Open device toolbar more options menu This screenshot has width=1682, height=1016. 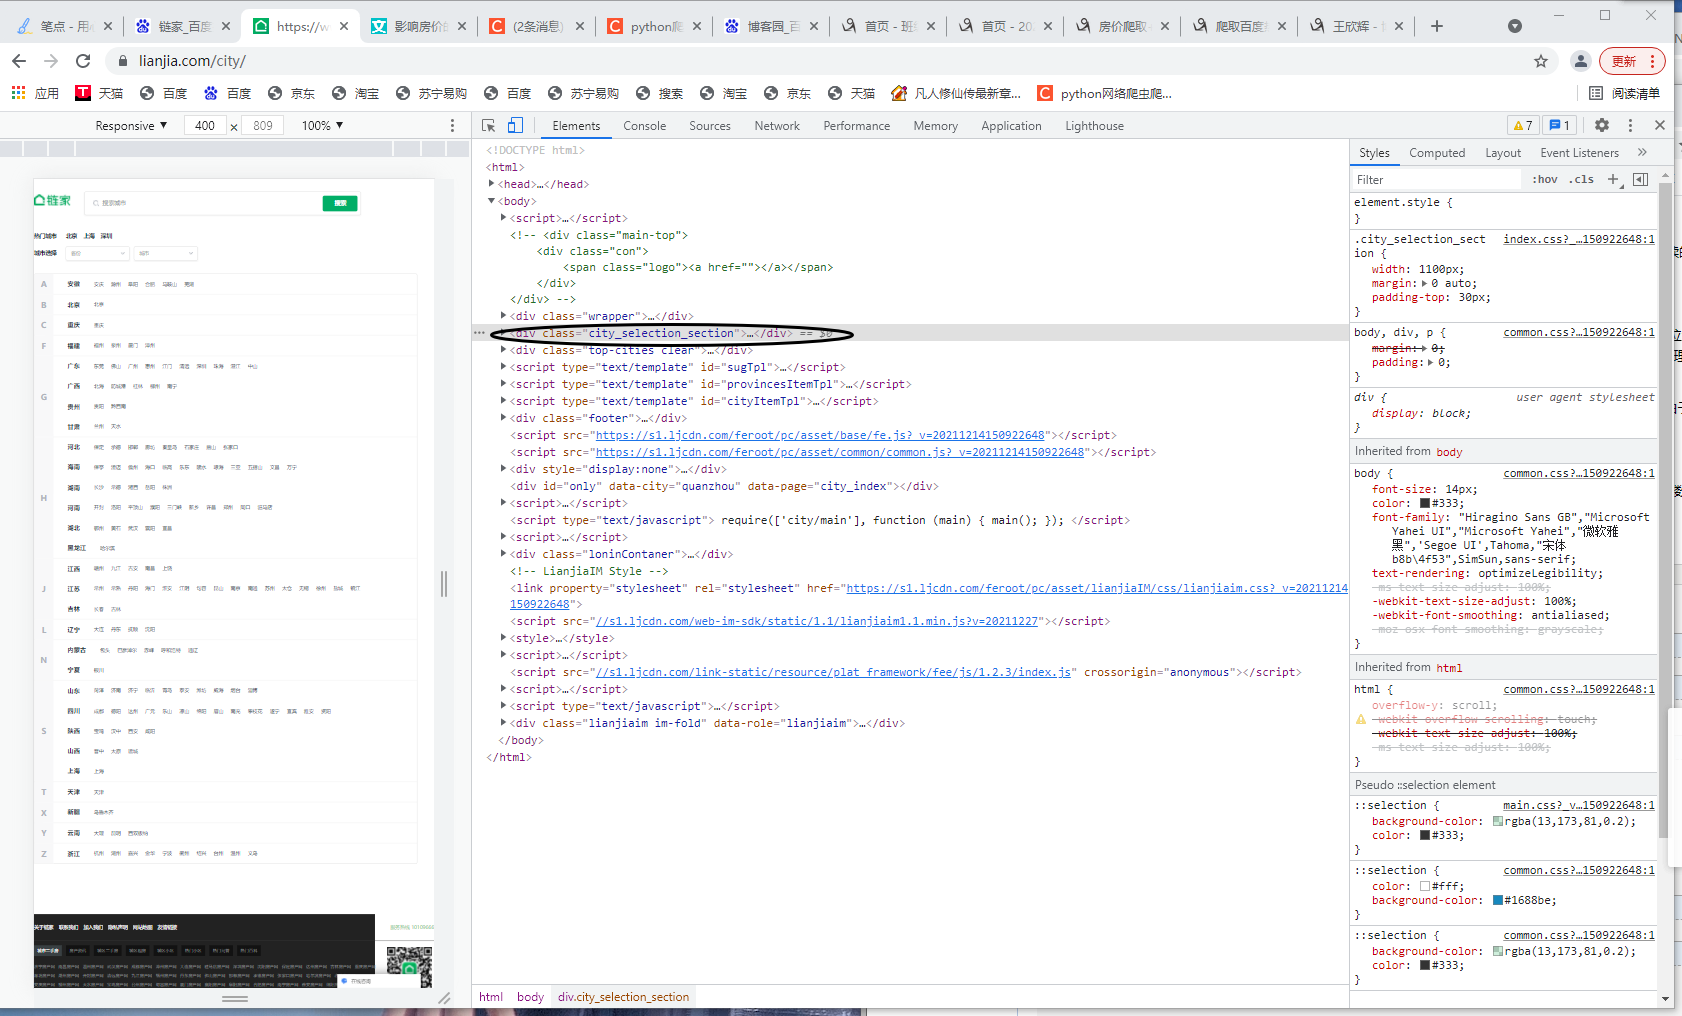pyautogui.click(x=452, y=126)
